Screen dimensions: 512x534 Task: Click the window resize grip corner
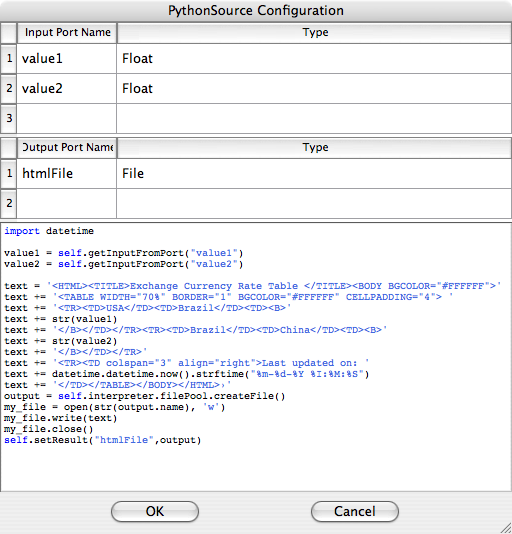coord(506,528)
